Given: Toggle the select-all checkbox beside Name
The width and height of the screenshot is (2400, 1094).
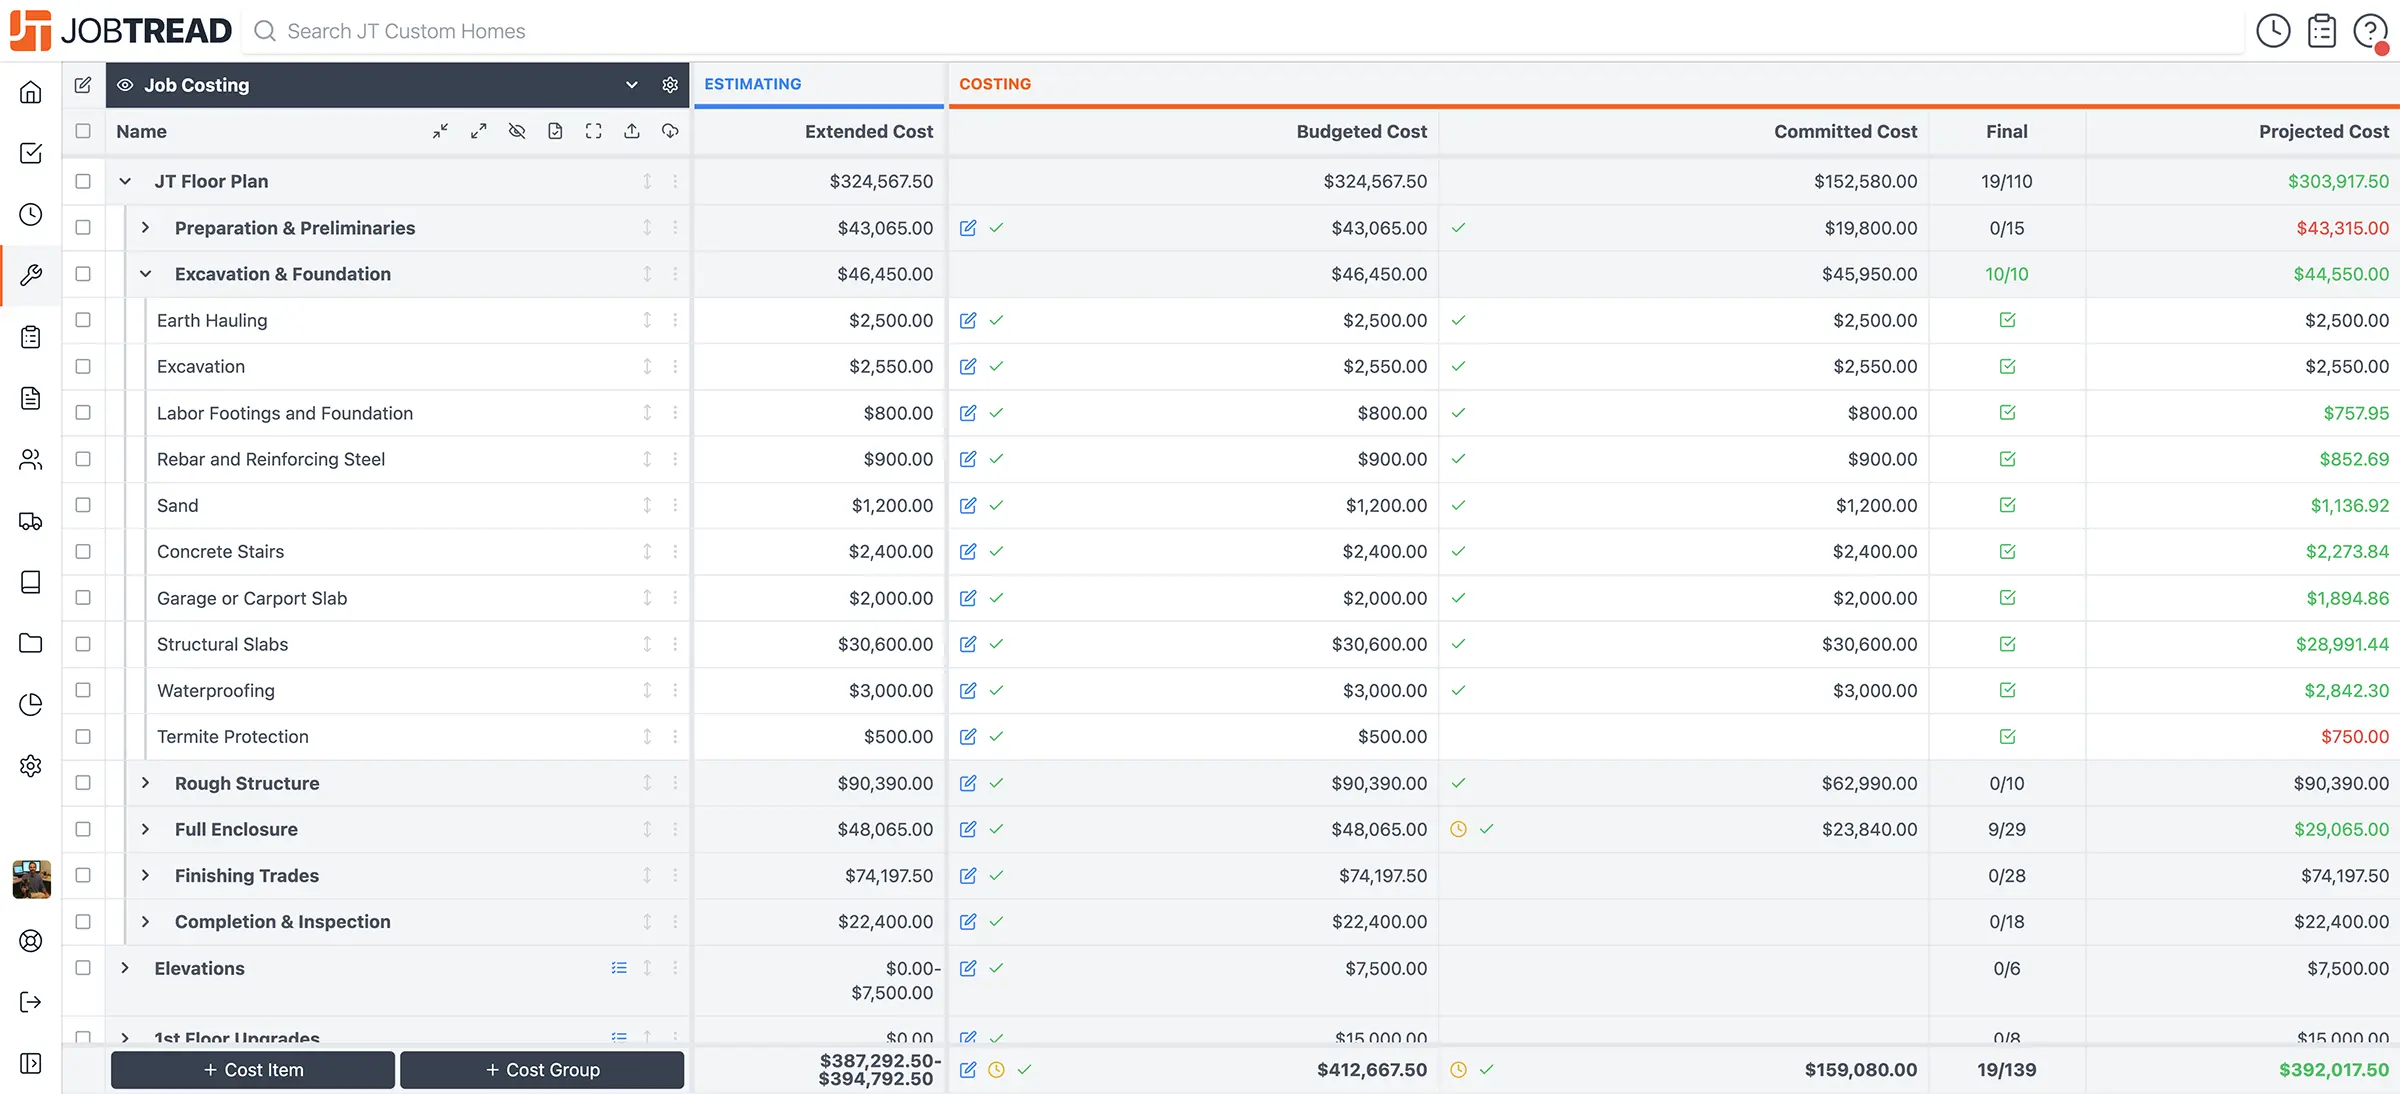Looking at the screenshot, I should coord(83,131).
